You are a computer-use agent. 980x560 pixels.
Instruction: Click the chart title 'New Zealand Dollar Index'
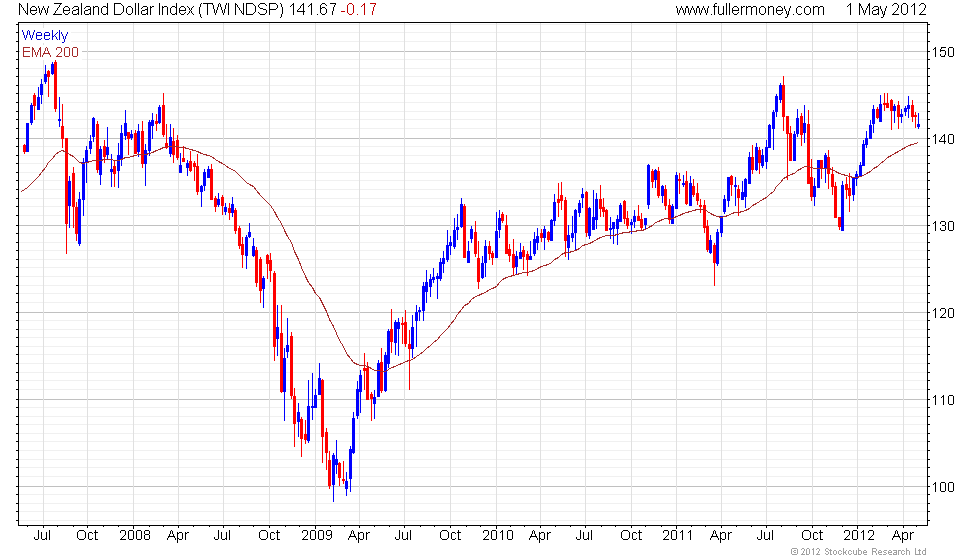point(106,9)
